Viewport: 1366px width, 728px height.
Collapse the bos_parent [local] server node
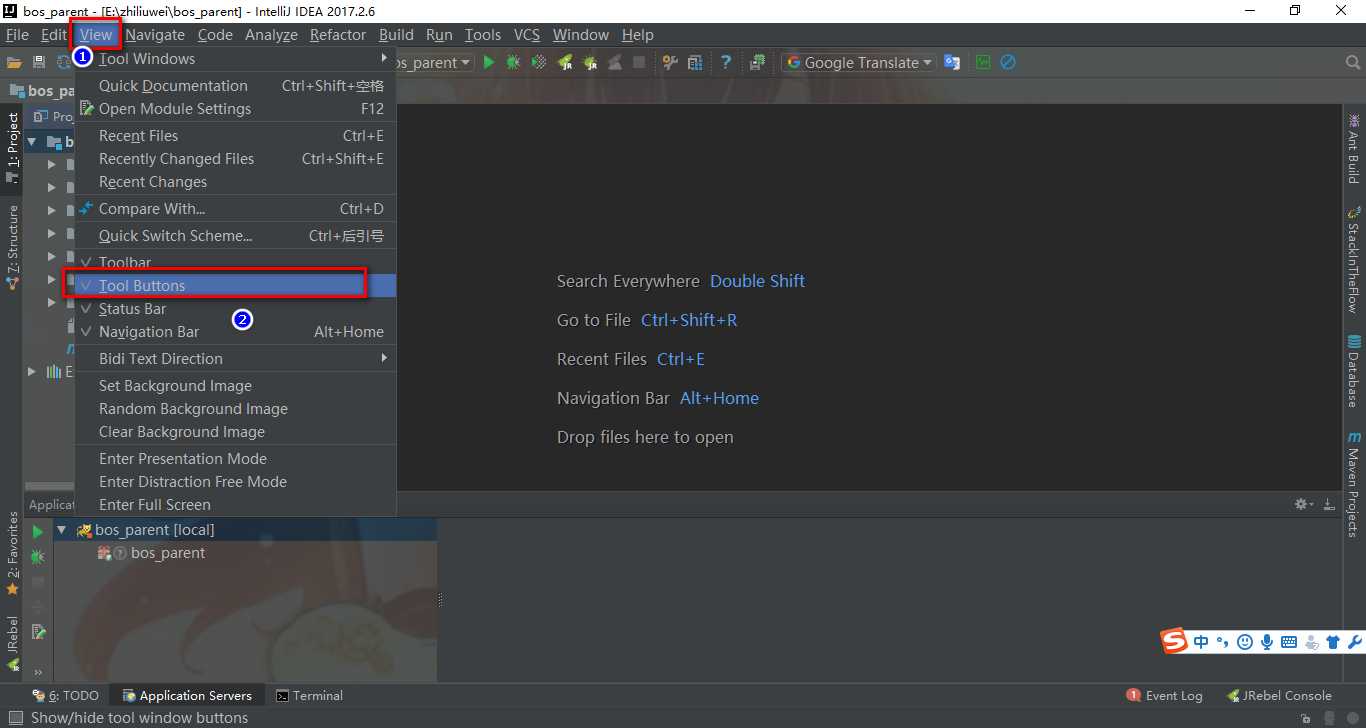point(62,530)
